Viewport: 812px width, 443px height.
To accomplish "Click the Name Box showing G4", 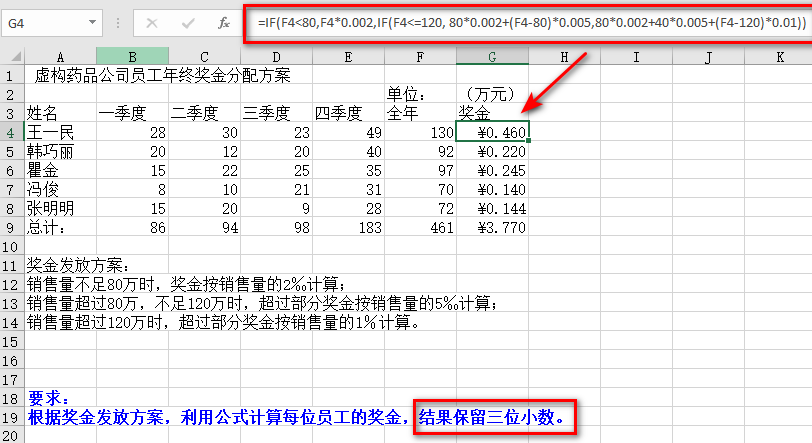I will (45, 21).
